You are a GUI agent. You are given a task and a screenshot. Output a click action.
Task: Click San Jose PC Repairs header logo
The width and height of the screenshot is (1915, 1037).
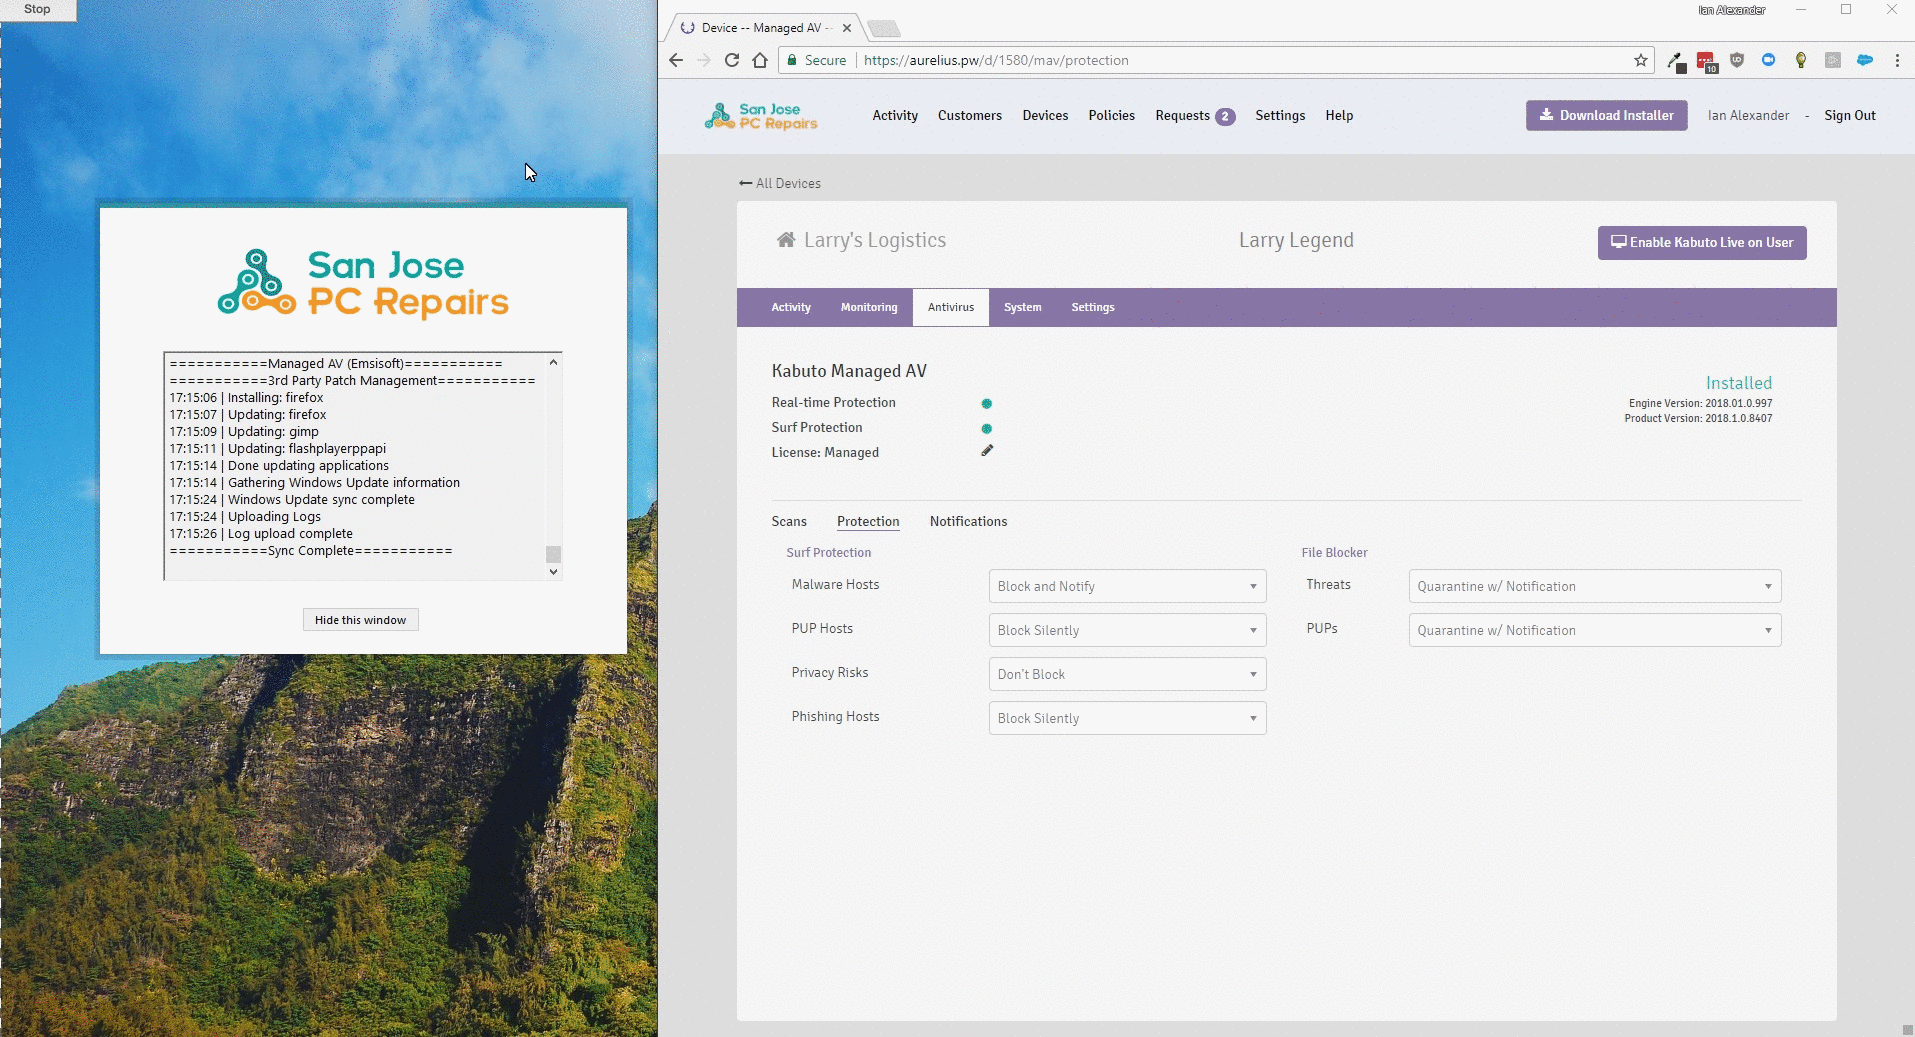coord(761,116)
